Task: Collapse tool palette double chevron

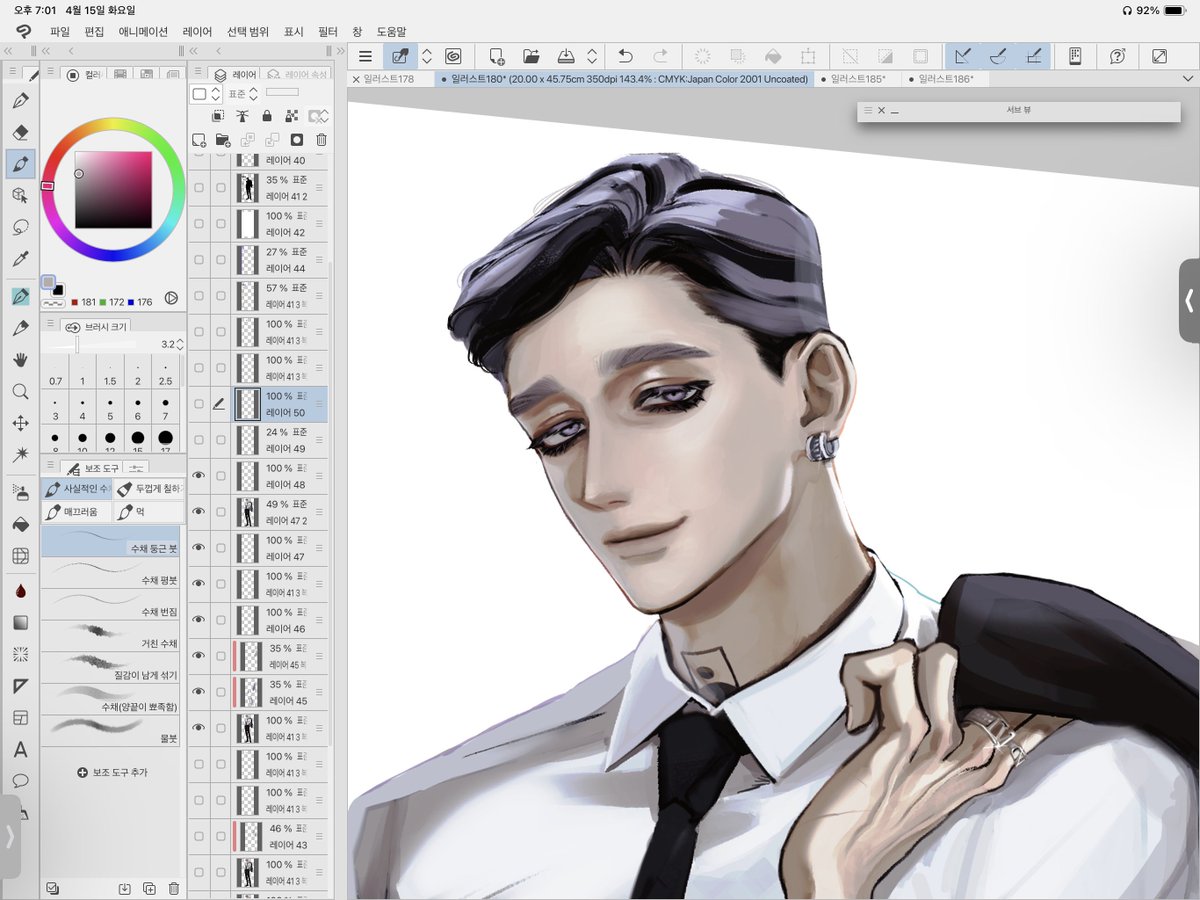Action: pos(10,51)
